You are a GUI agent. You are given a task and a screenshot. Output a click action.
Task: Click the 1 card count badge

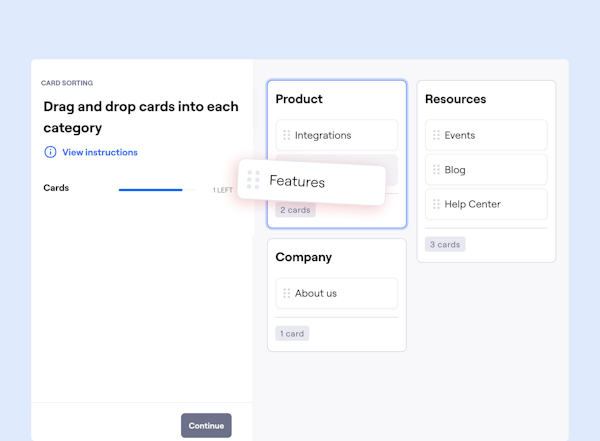click(292, 333)
